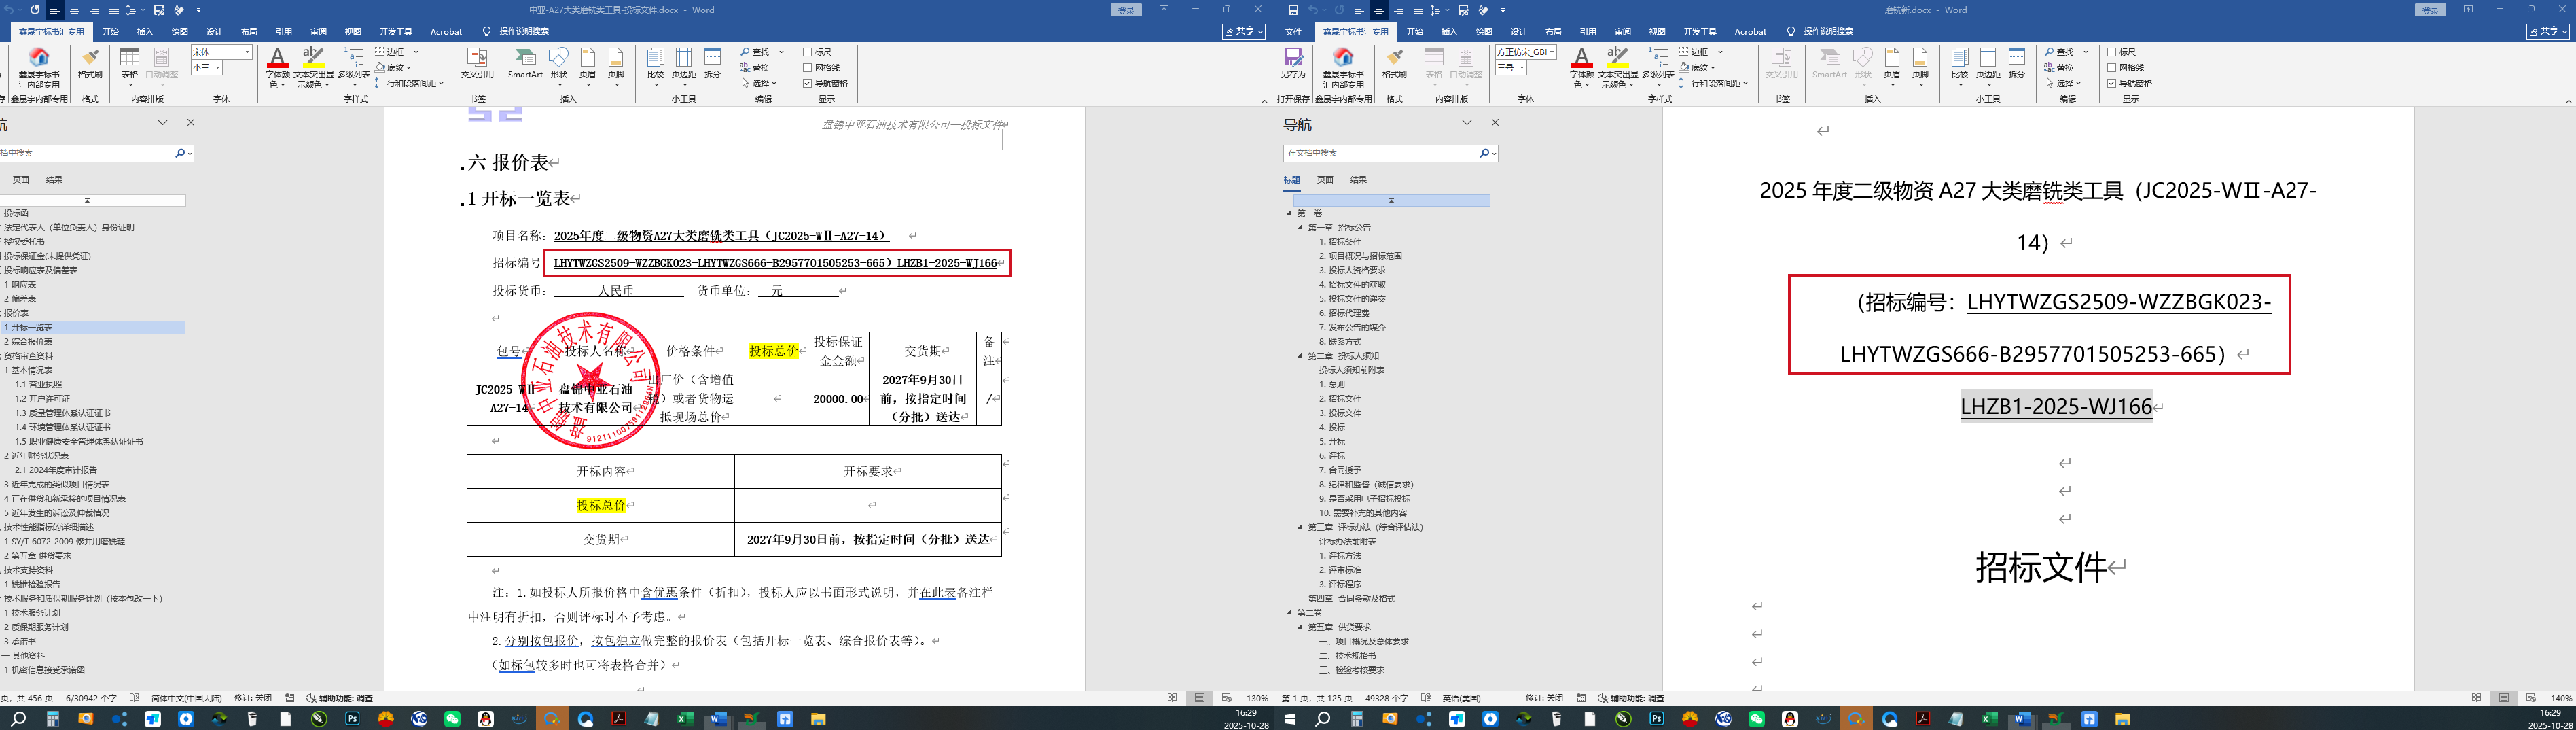This screenshot has height=730, width=2576.
Task: Open 多级列表 multilevel list in the left window
Action: click(354, 67)
